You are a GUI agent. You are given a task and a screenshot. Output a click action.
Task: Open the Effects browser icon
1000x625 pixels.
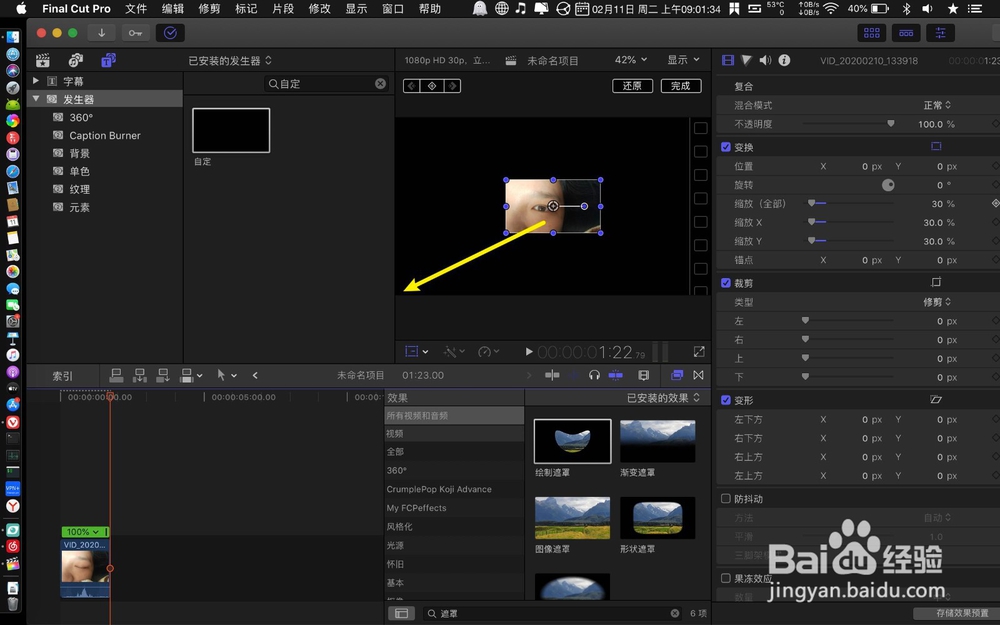coord(678,375)
